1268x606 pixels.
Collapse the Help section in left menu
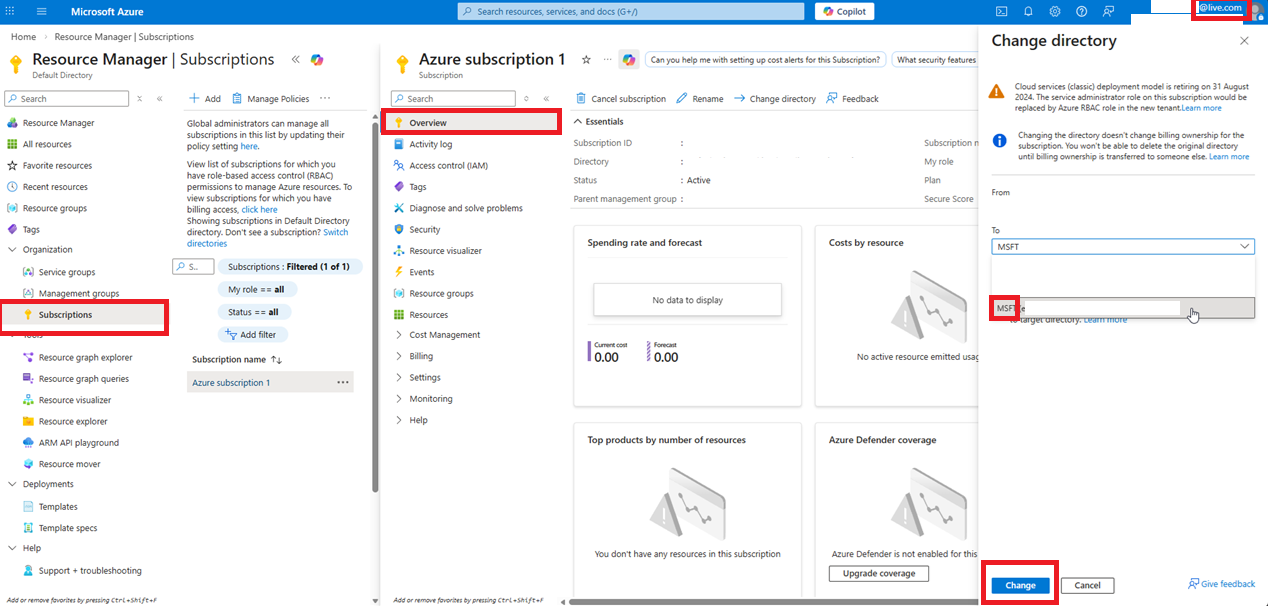[x=12, y=548]
